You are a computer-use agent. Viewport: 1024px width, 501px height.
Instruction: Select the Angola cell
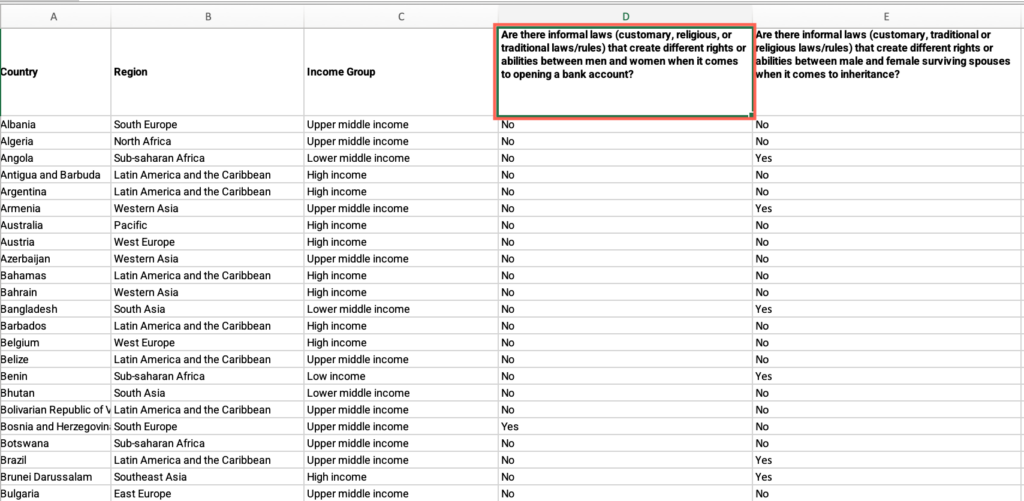click(56, 158)
